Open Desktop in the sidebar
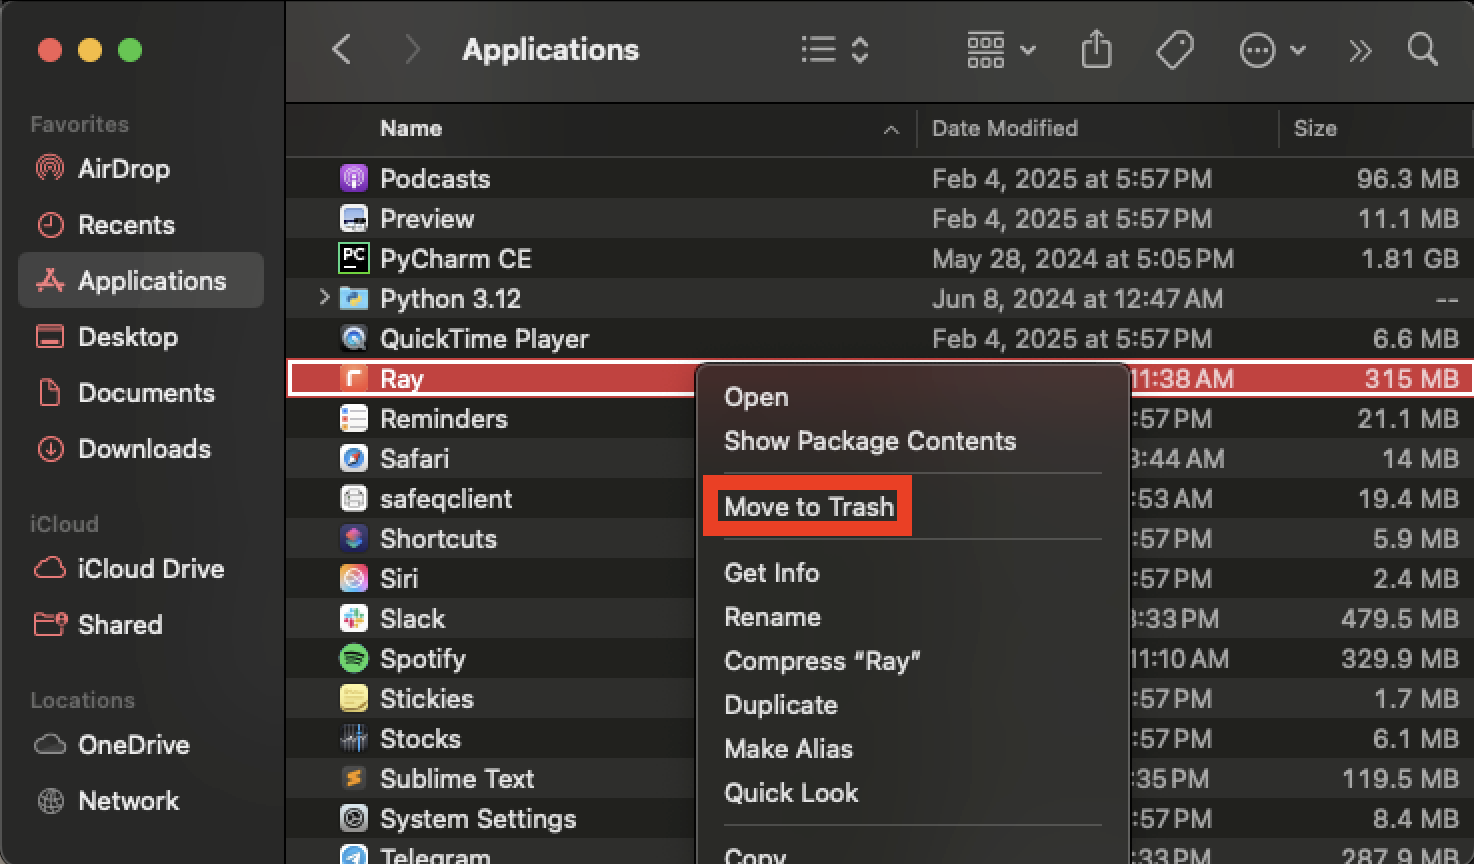The image size is (1474, 864). pyautogui.click(x=141, y=336)
